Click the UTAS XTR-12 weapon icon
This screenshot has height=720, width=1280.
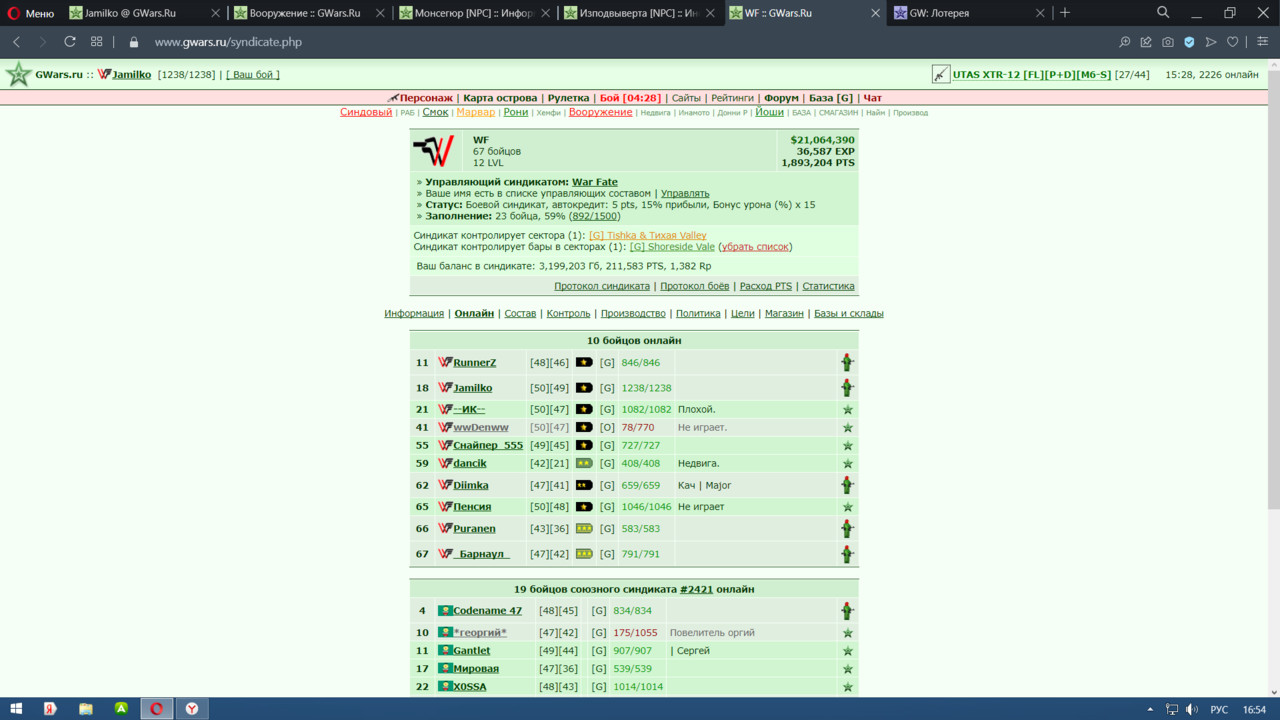click(941, 74)
